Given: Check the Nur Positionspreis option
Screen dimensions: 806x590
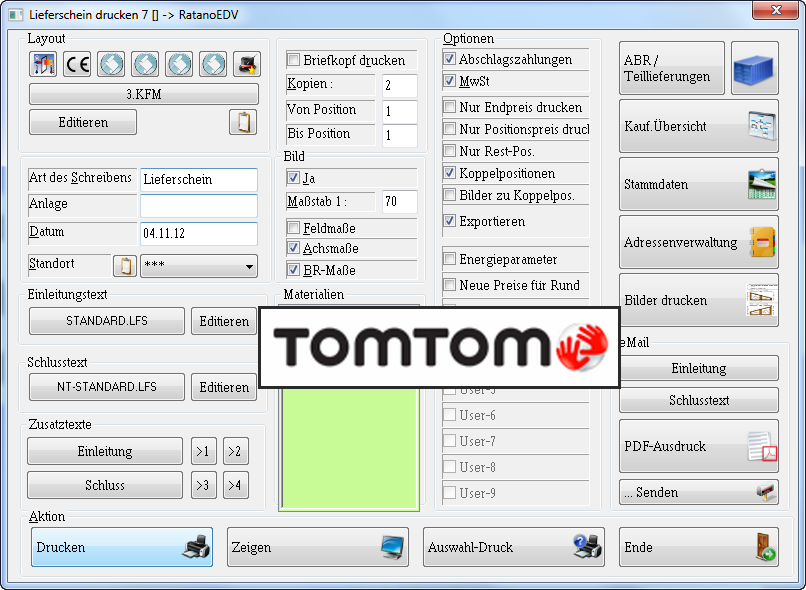Looking at the screenshot, I should point(450,128).
